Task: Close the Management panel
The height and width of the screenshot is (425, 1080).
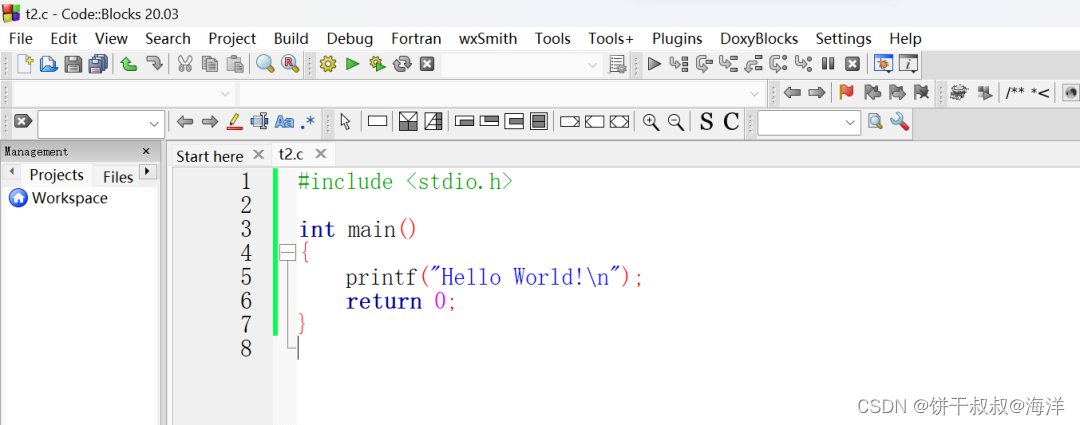Action: point(145,152)
